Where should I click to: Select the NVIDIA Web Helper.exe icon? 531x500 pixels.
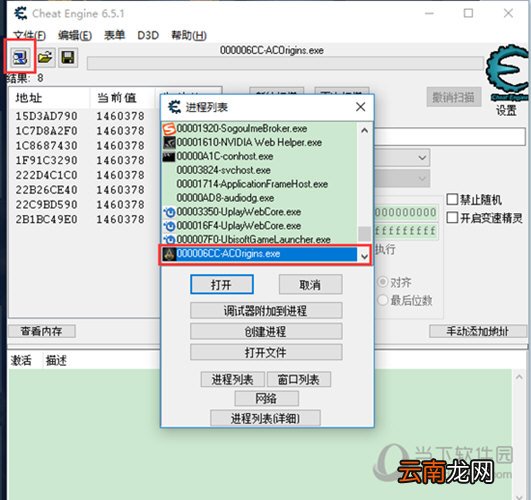click(x=169, y=143)
